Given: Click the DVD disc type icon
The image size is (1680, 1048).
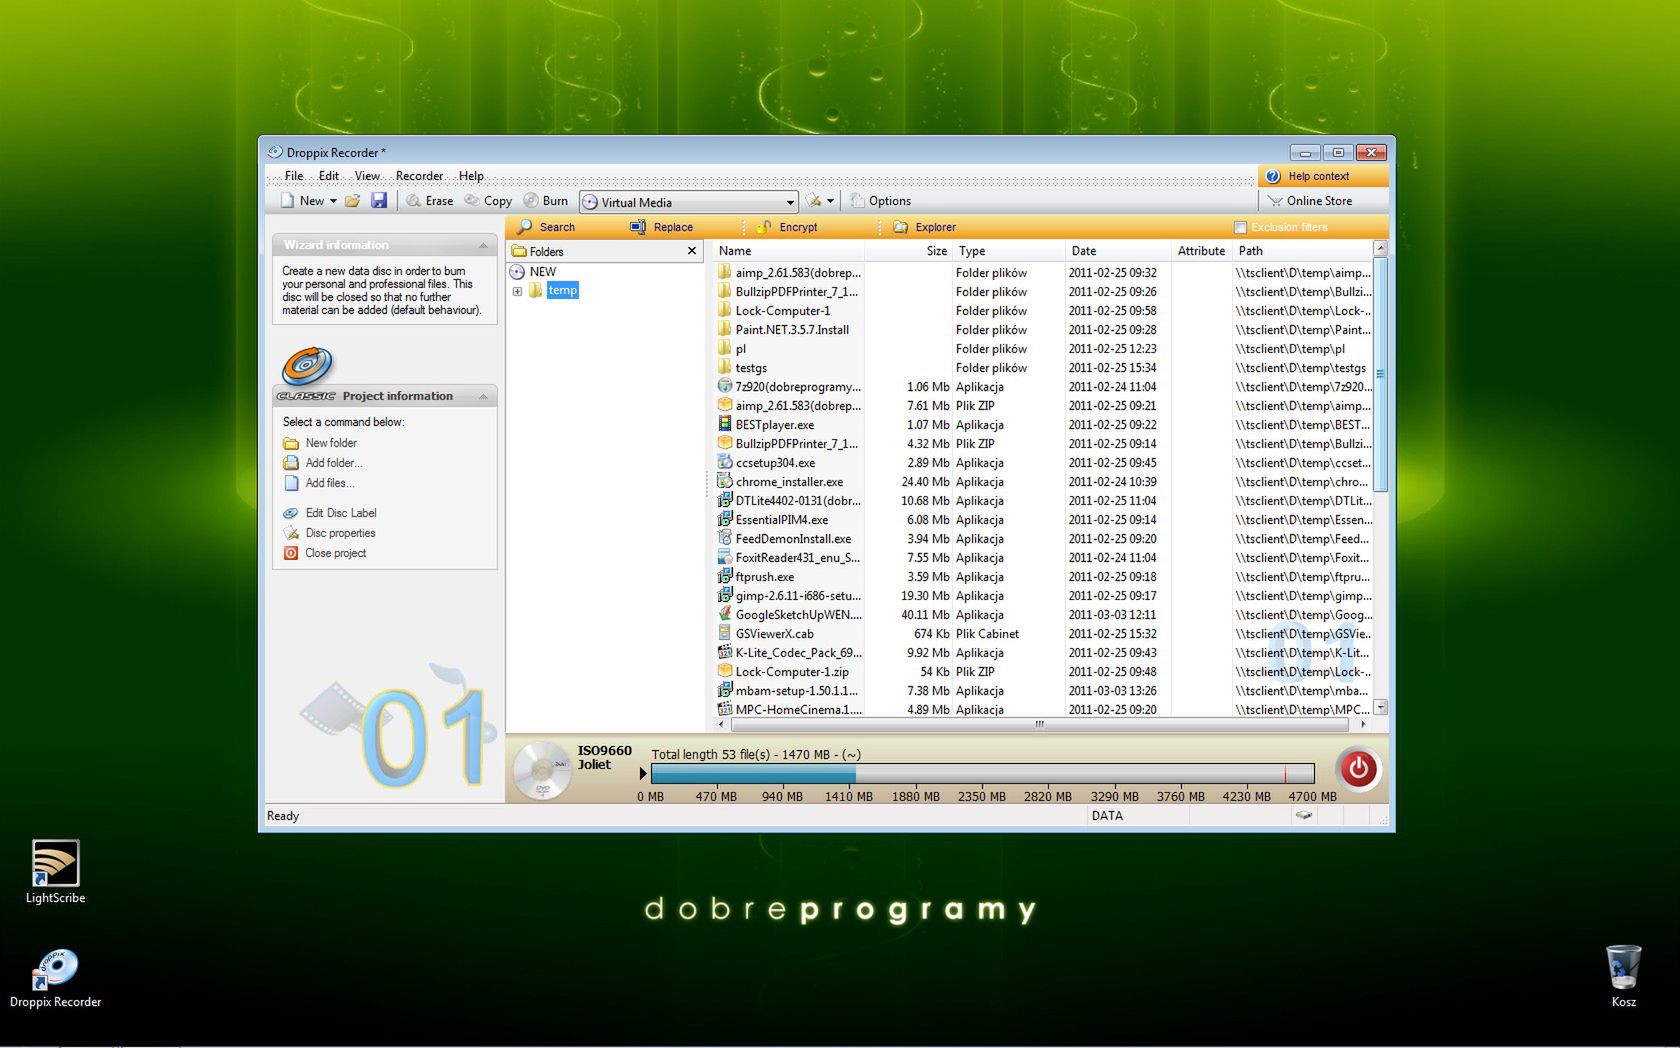Looking at the screenshot, I should pos(542,770).
